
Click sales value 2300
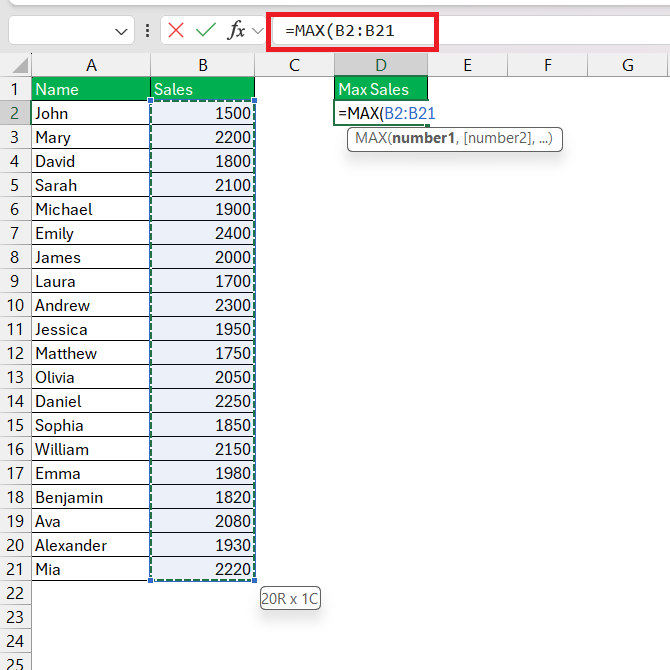[x=203, y=305]
